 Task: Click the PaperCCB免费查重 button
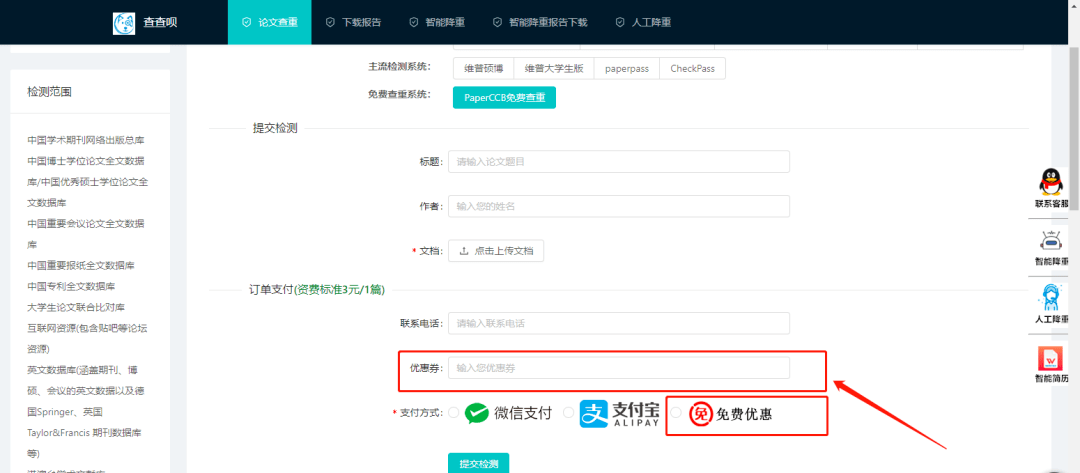(504, 98)
